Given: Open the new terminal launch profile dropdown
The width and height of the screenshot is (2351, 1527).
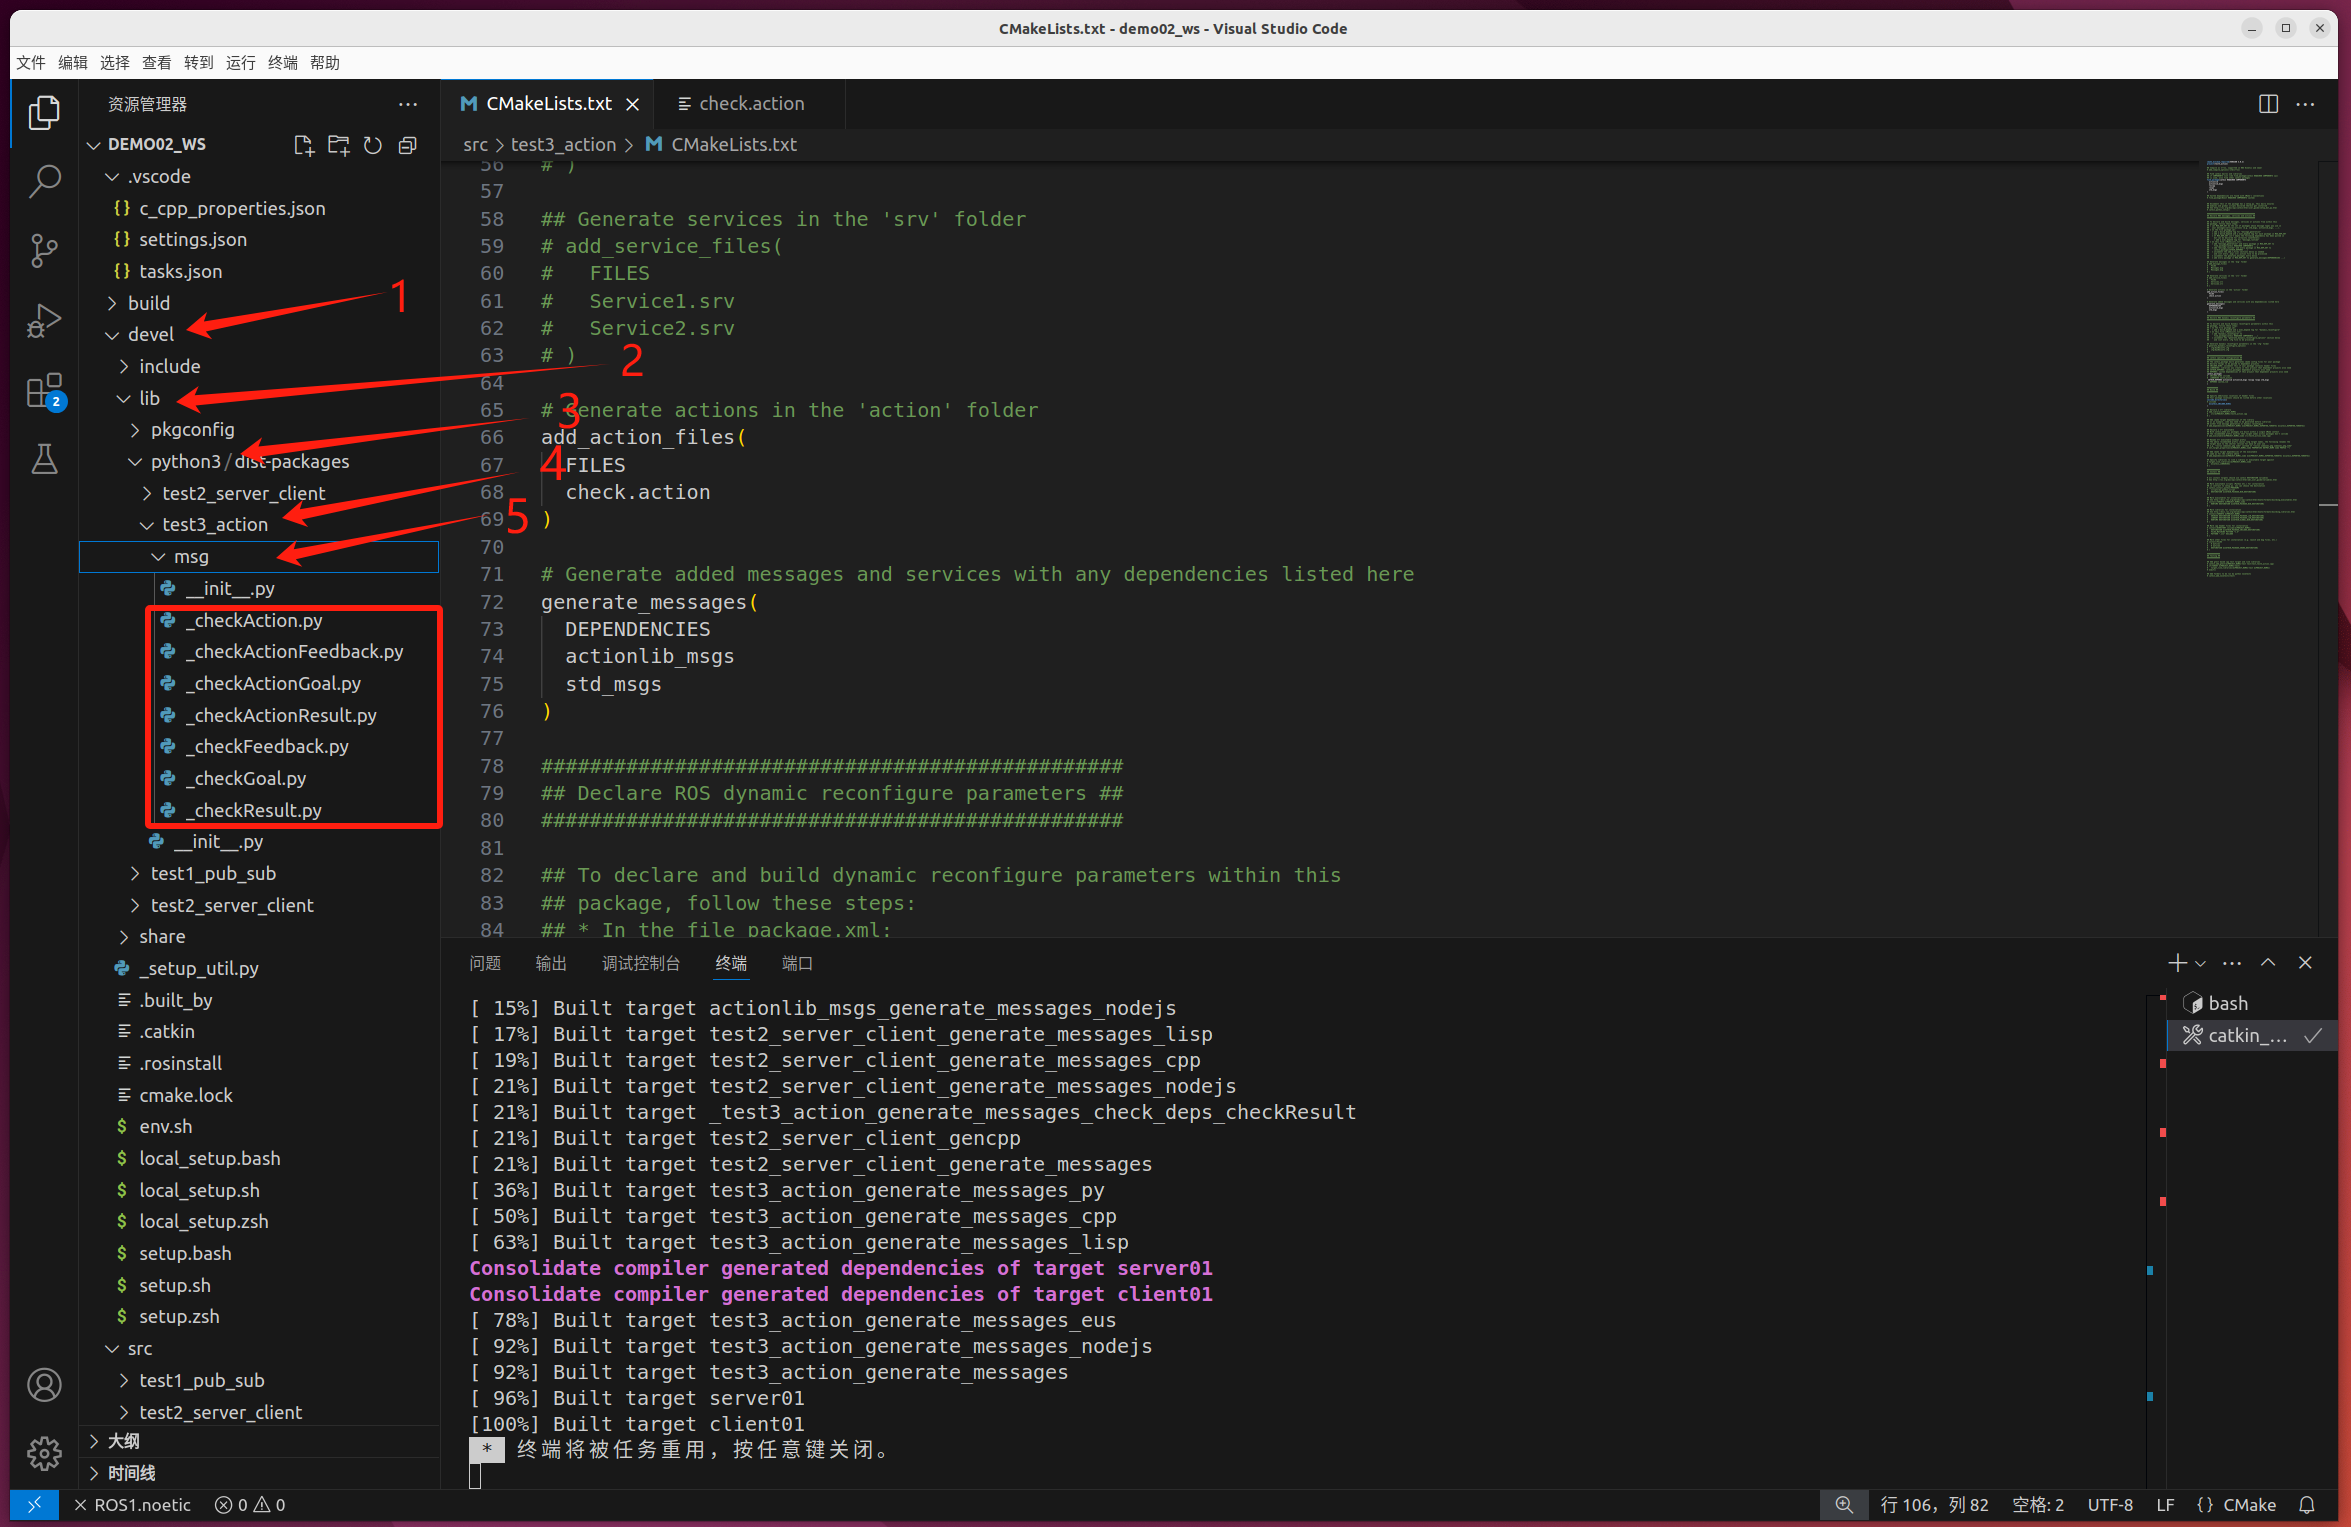Looking at the screenshot, I should coord(2201,963).
